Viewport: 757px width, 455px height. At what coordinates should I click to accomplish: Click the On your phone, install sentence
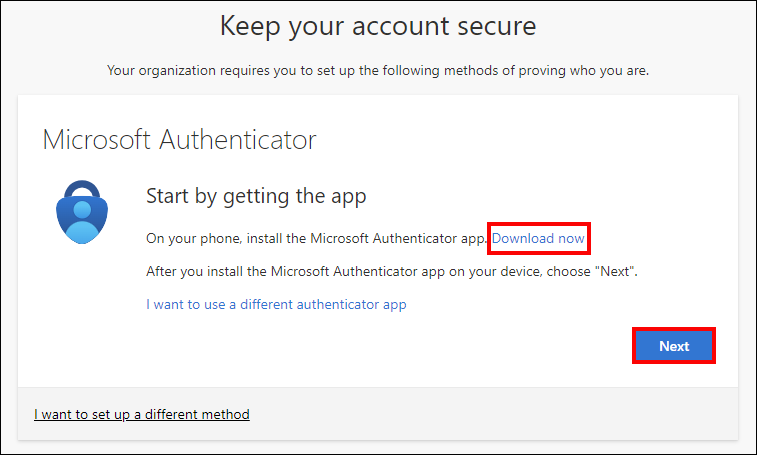click(316, 238)
